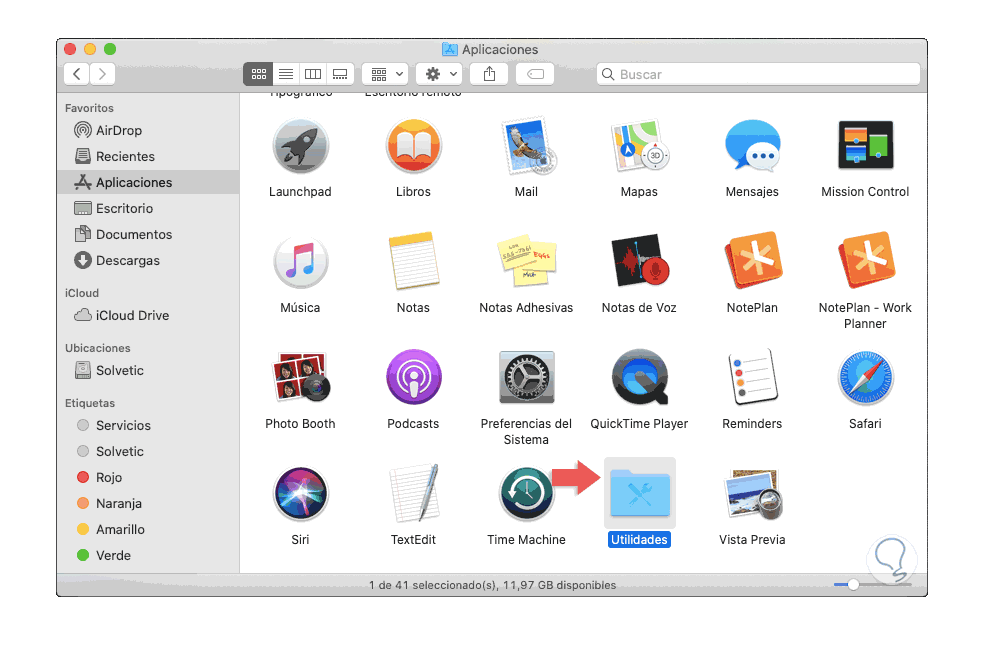
Task: Open Escritorio in the sidebar
Action: click(148, 208)
